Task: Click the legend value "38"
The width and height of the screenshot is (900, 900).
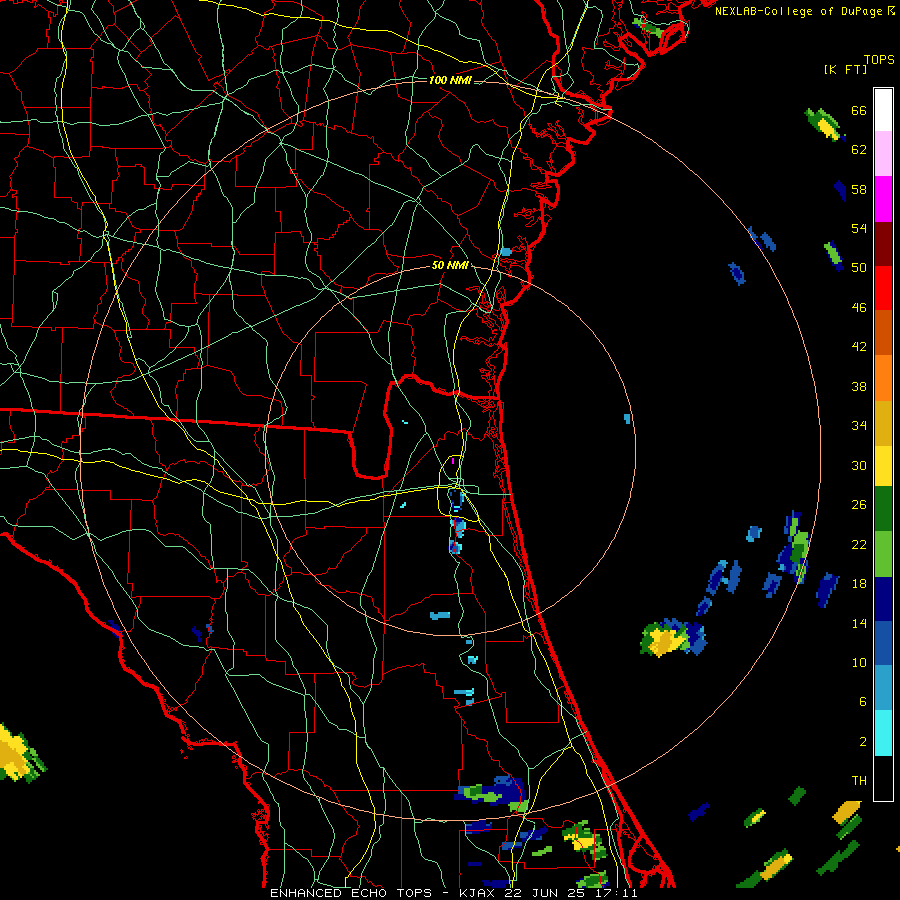Action: click(x=859, y=386)
